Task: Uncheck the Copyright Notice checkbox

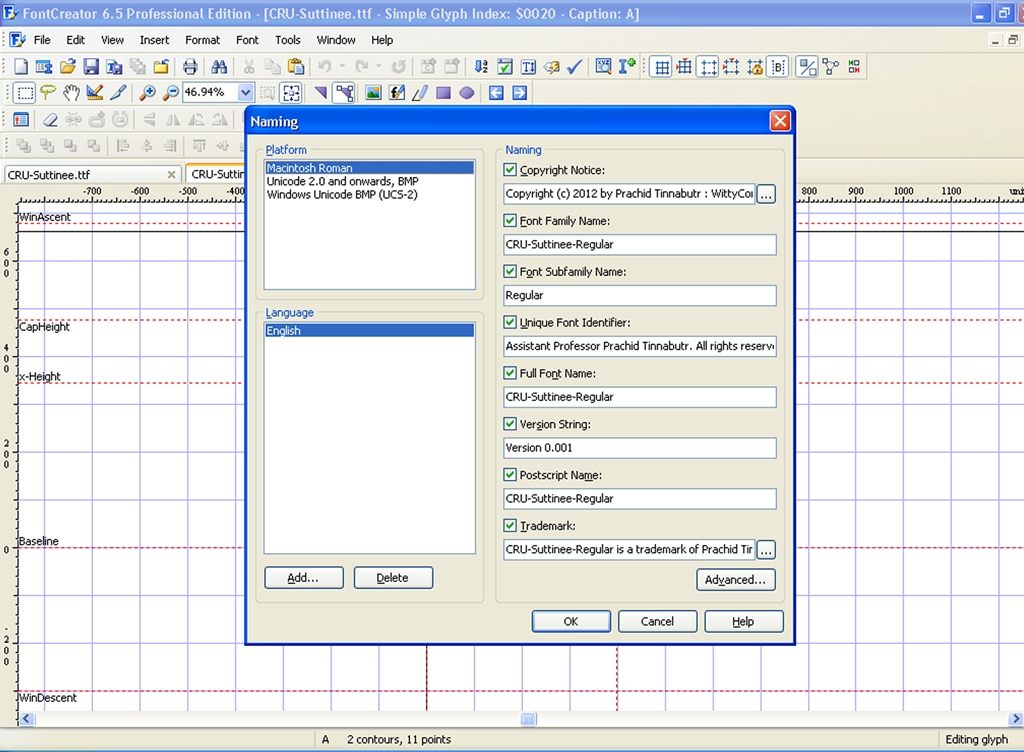Action: [x=511, y=171]
